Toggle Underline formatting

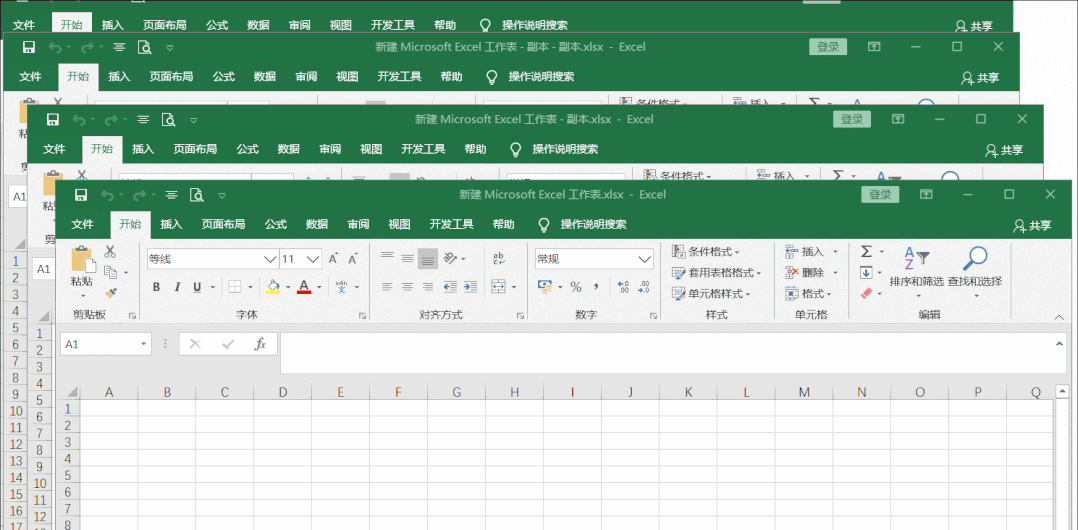click(x=197, y=287)
